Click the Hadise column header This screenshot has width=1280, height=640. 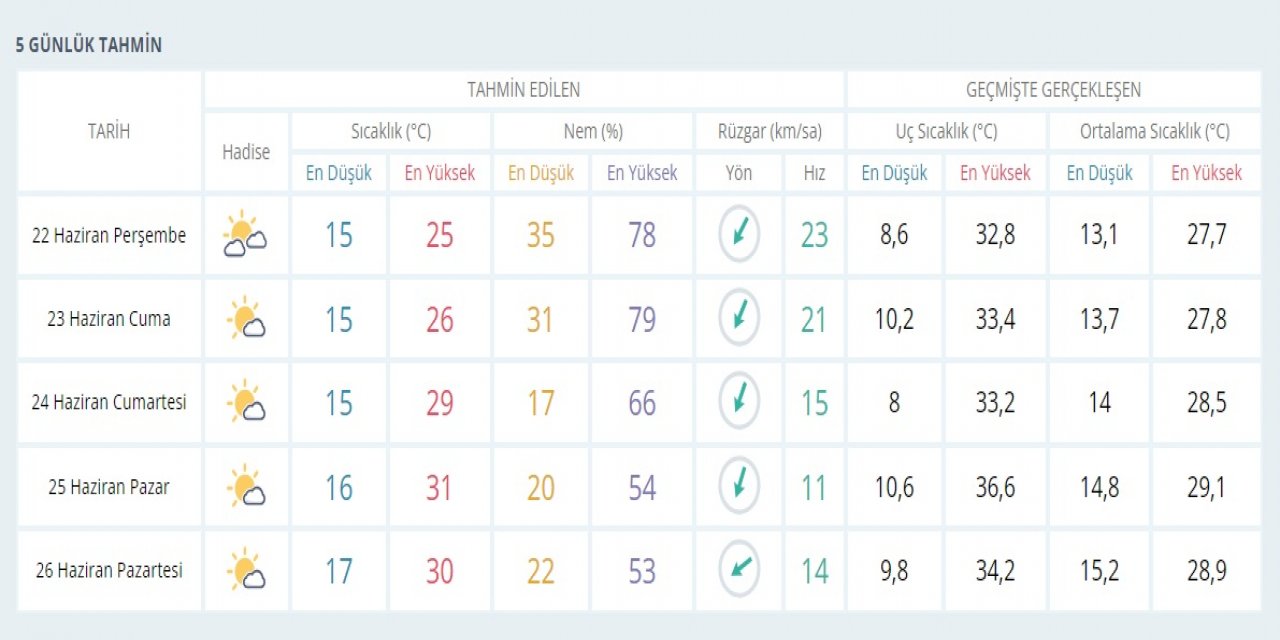(x=246, y=152)
